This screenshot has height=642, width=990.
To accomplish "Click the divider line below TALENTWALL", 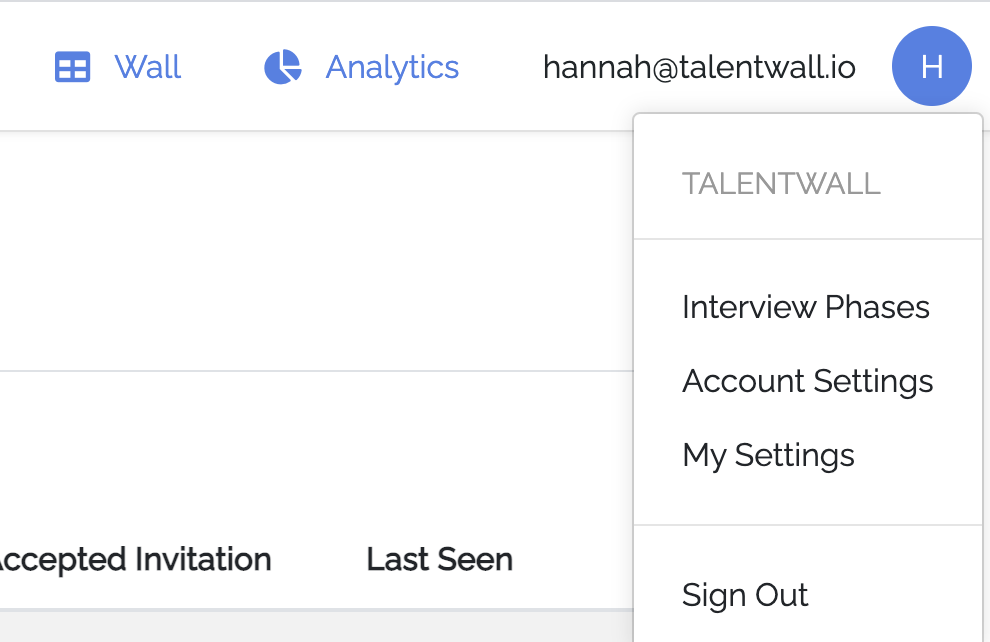I will [808, 239].
